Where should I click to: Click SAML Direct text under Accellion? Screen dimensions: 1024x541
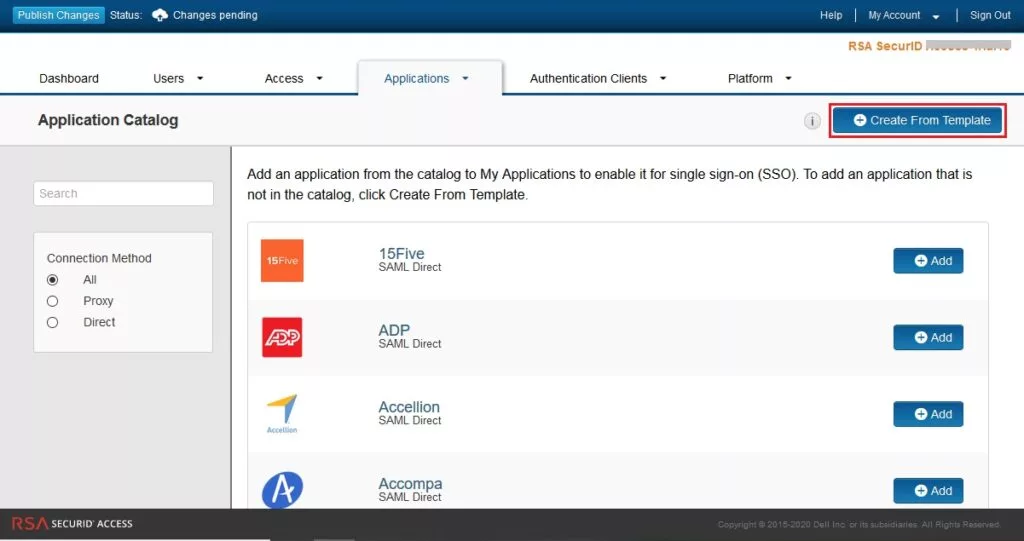[x=410, y=420]
